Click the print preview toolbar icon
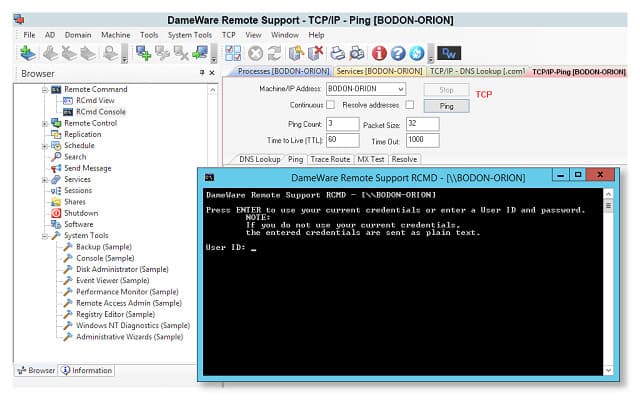 tap(357, 53)
